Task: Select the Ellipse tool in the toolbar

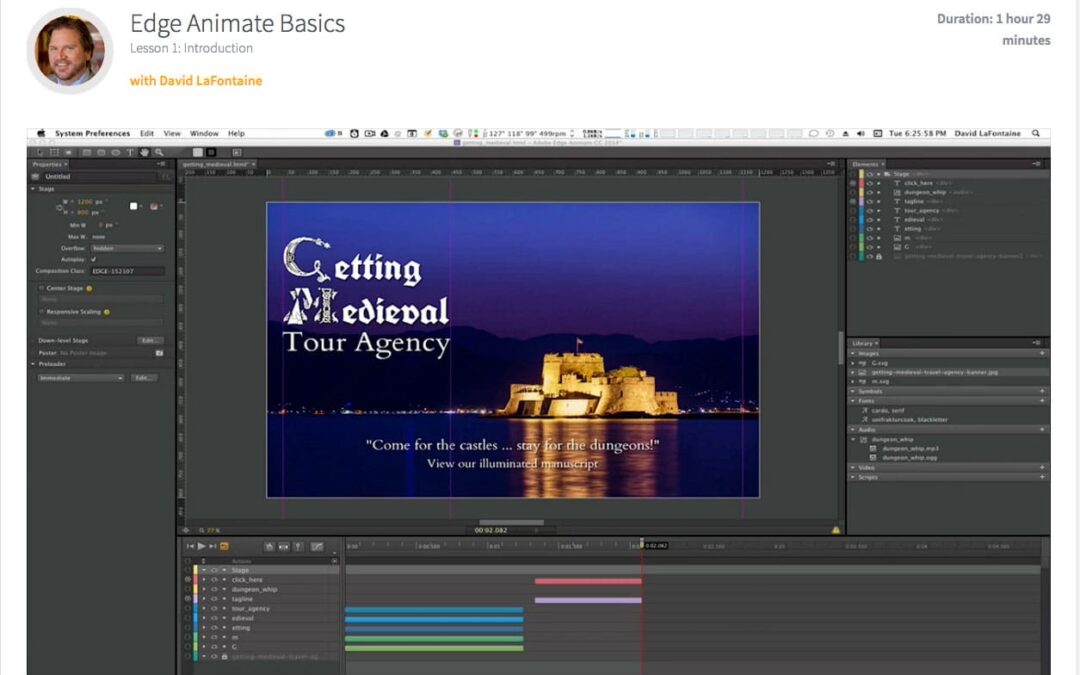Action: click(115, 152)
